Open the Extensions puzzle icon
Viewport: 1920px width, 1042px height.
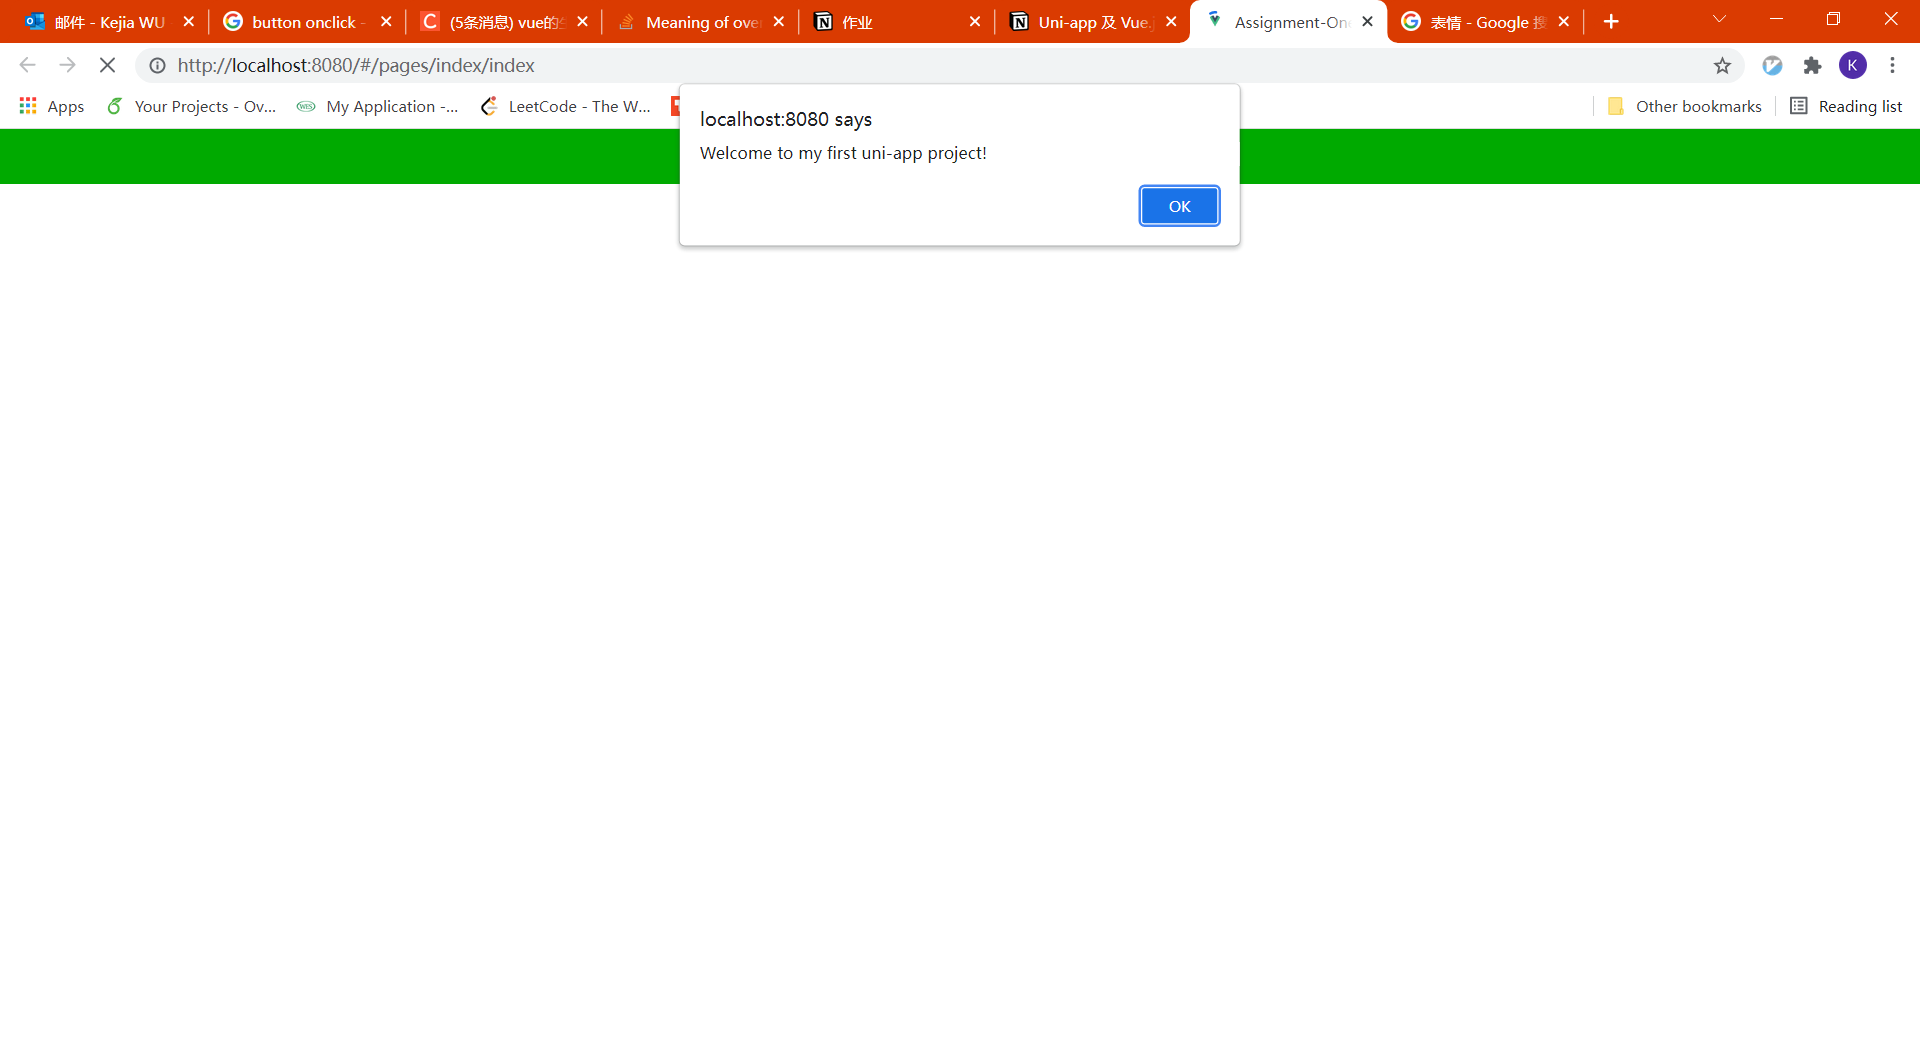click(x=1812, y=65)
